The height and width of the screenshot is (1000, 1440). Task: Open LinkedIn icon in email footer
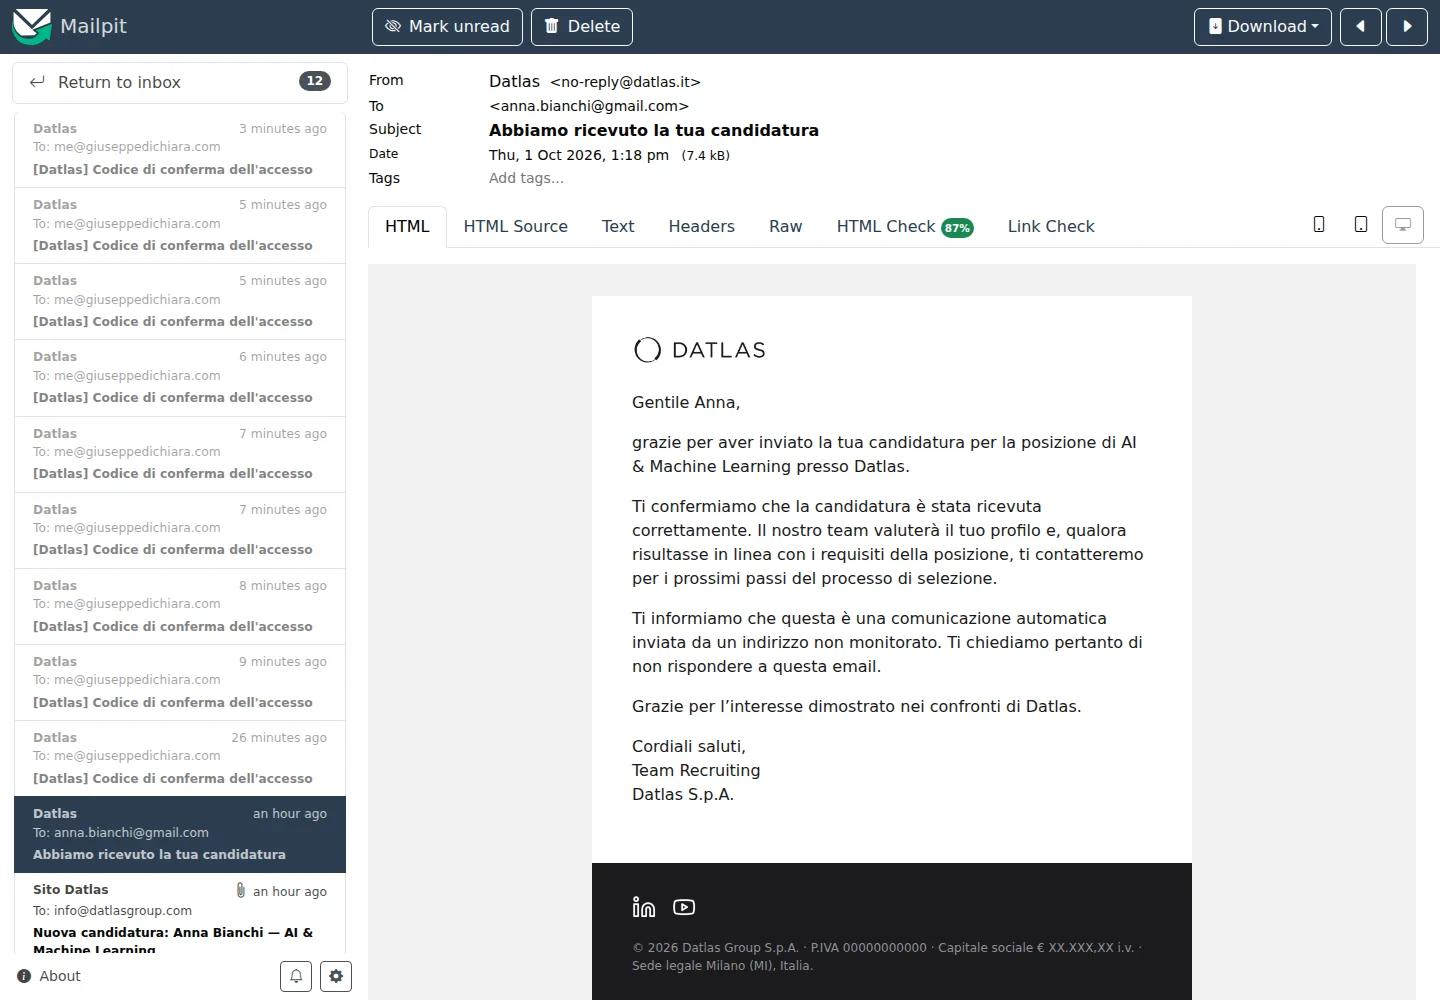pyautogui.click(x=644, y=907)
